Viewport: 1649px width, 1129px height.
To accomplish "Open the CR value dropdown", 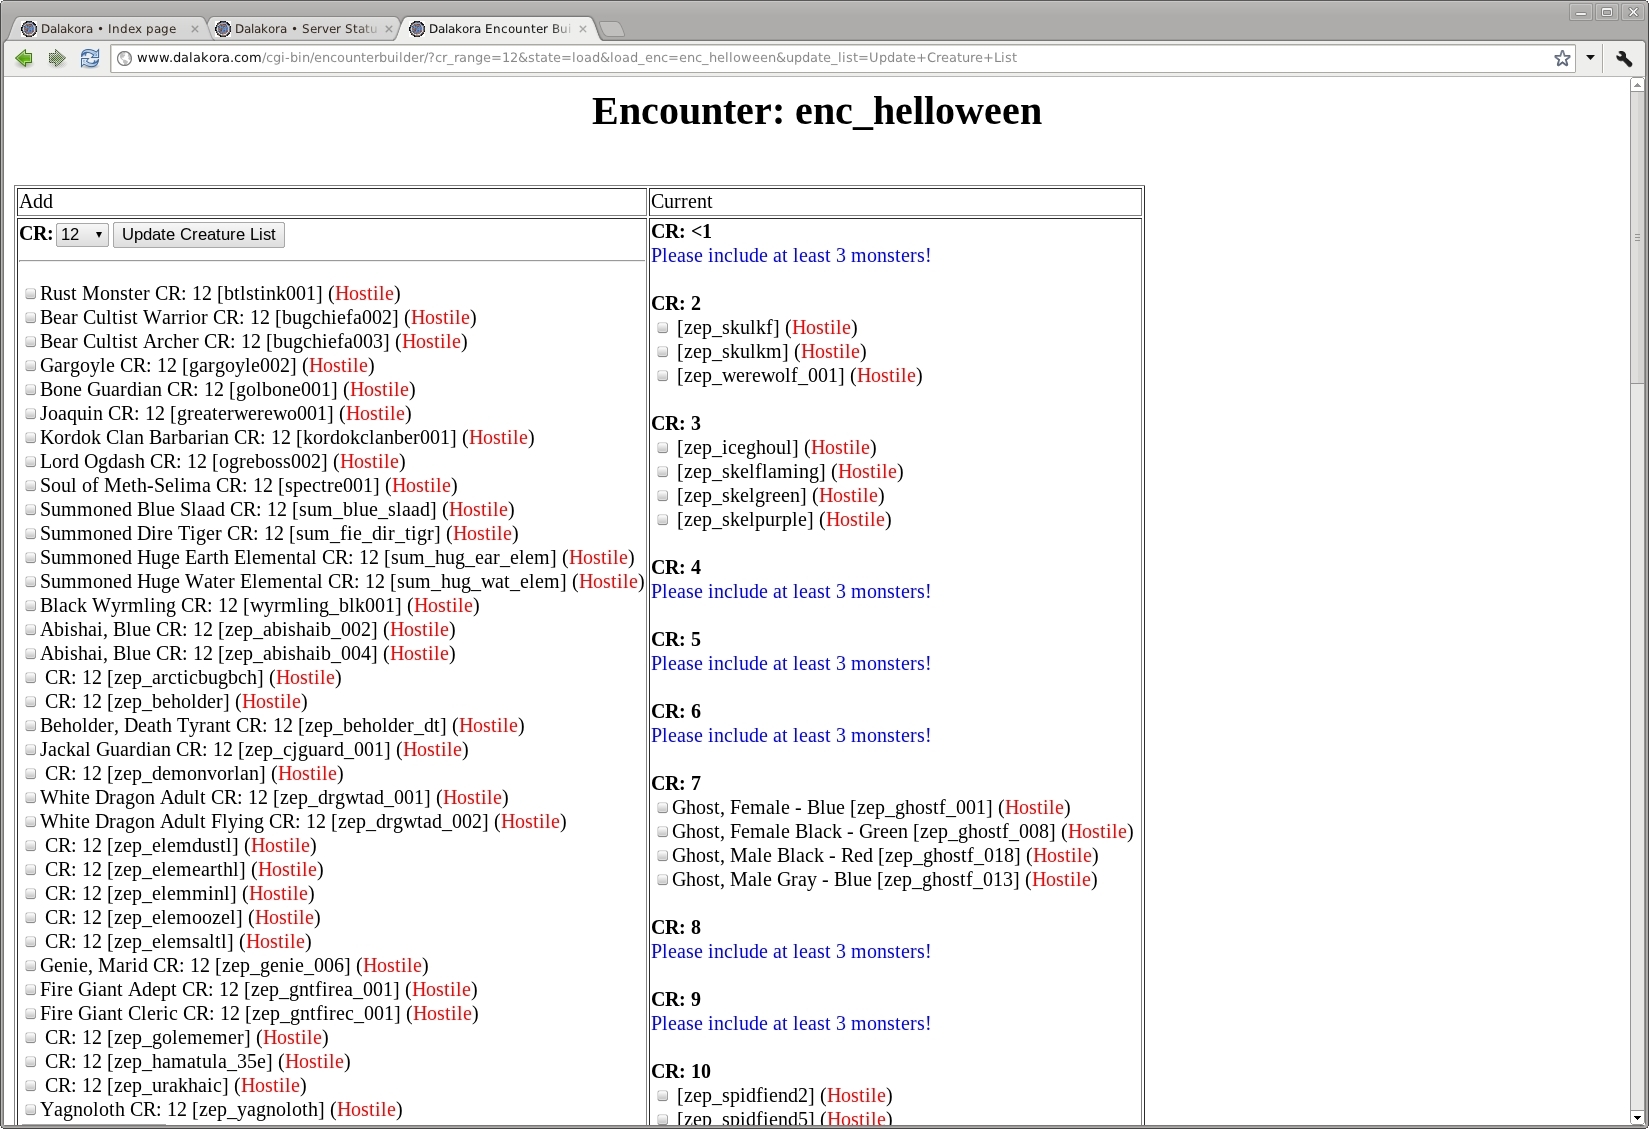I will tap(81, 235).
